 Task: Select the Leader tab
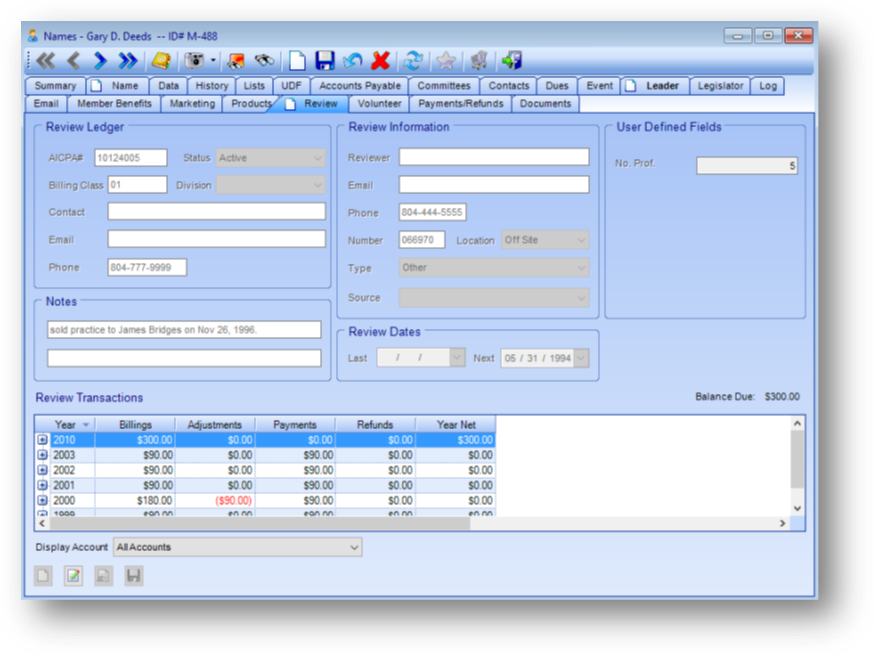coord(656,86)
